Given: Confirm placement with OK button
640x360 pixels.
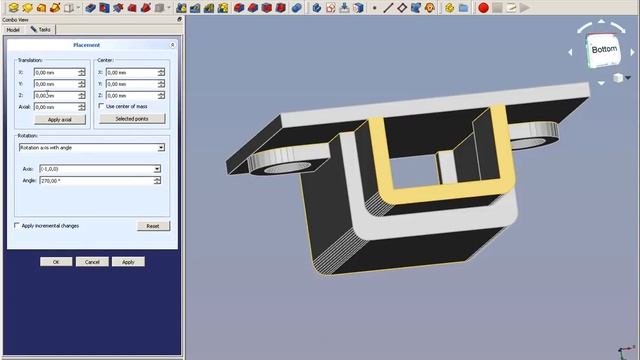Looking at the screenshot, I should (x=56, y=262).
